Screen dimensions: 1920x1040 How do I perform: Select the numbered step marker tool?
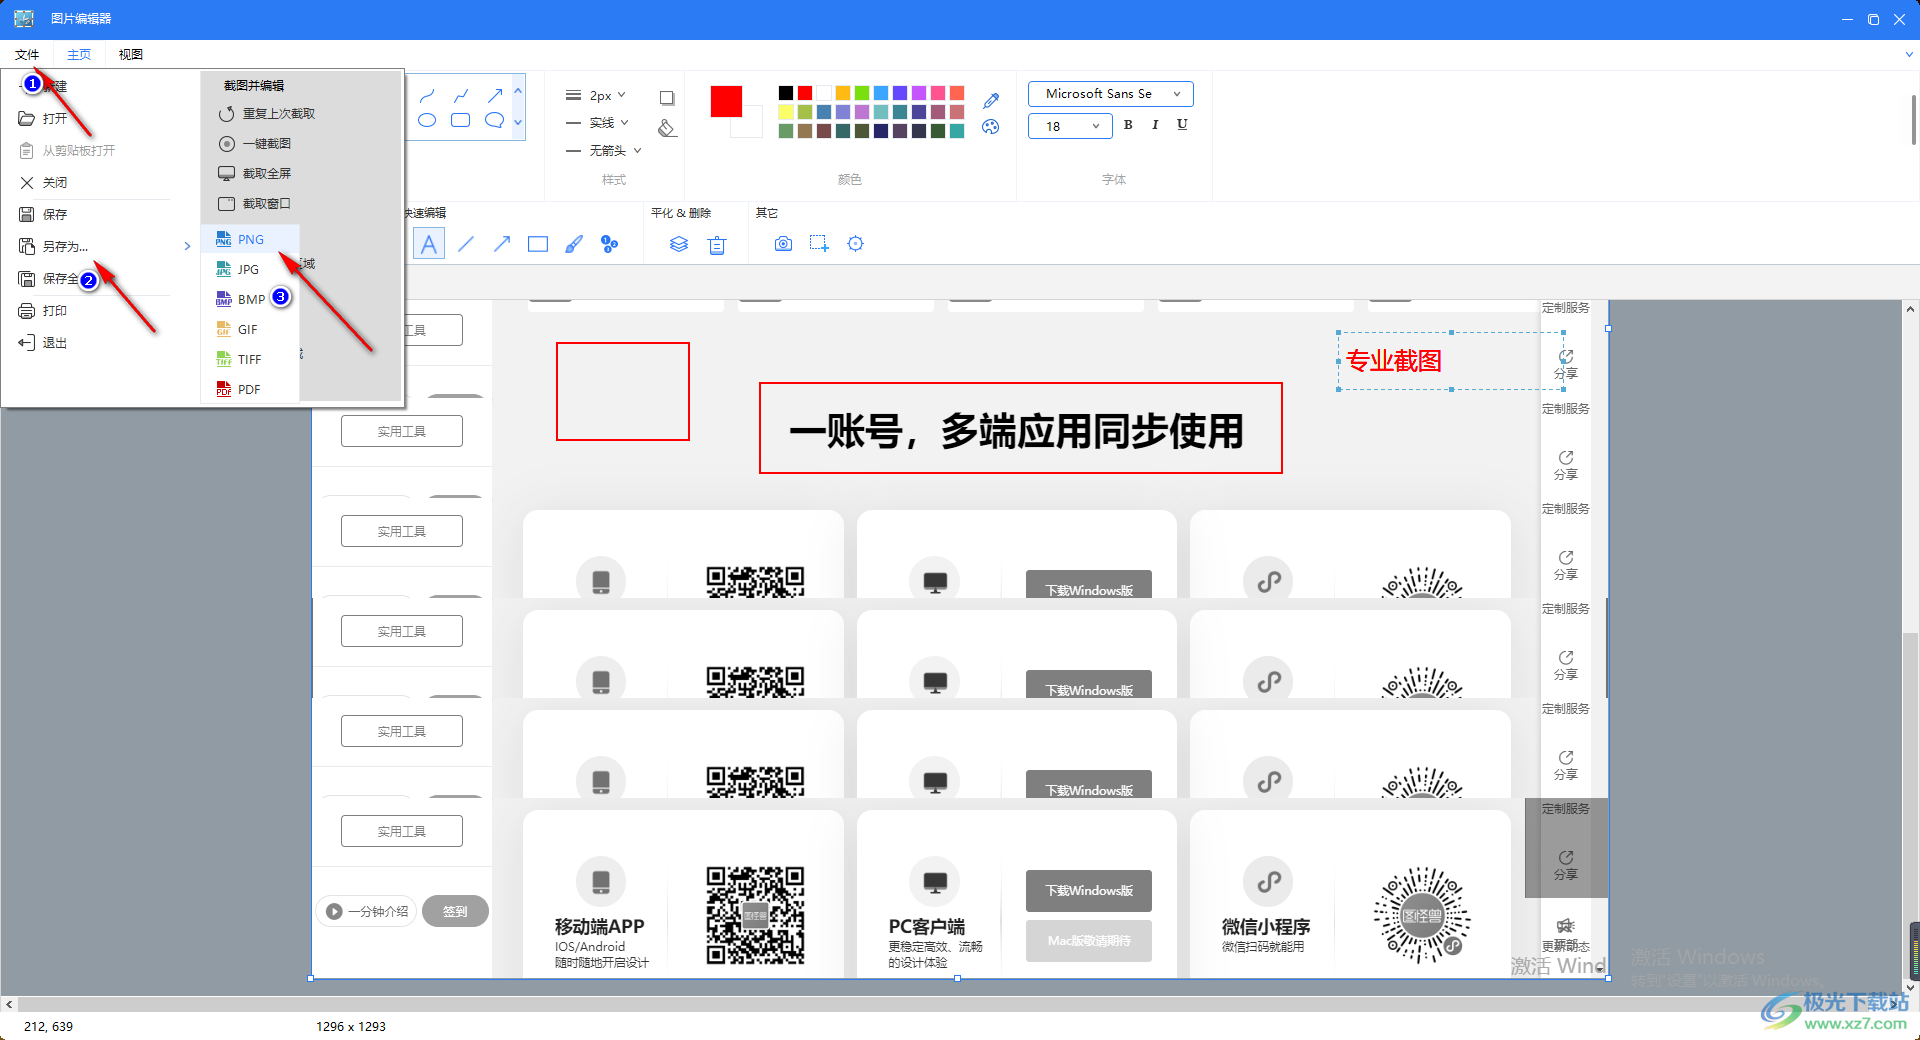[610, 244]
